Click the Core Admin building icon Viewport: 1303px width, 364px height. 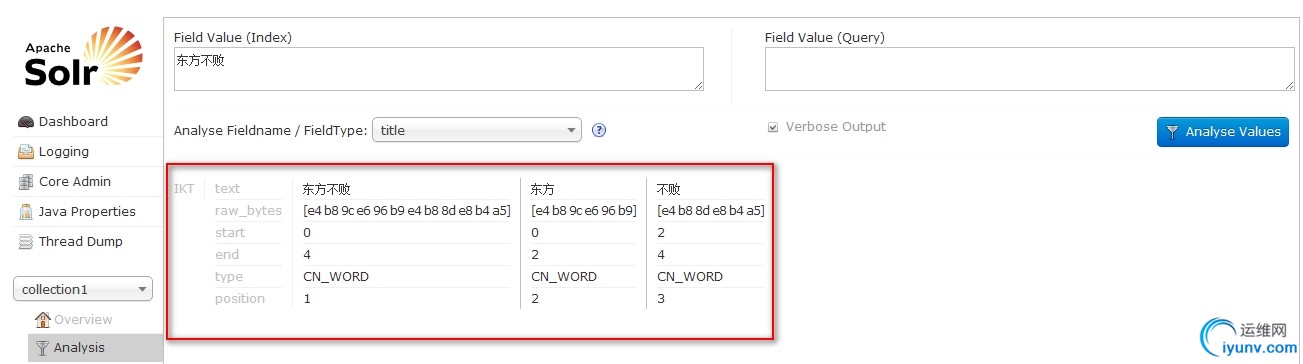pos(26,182)
